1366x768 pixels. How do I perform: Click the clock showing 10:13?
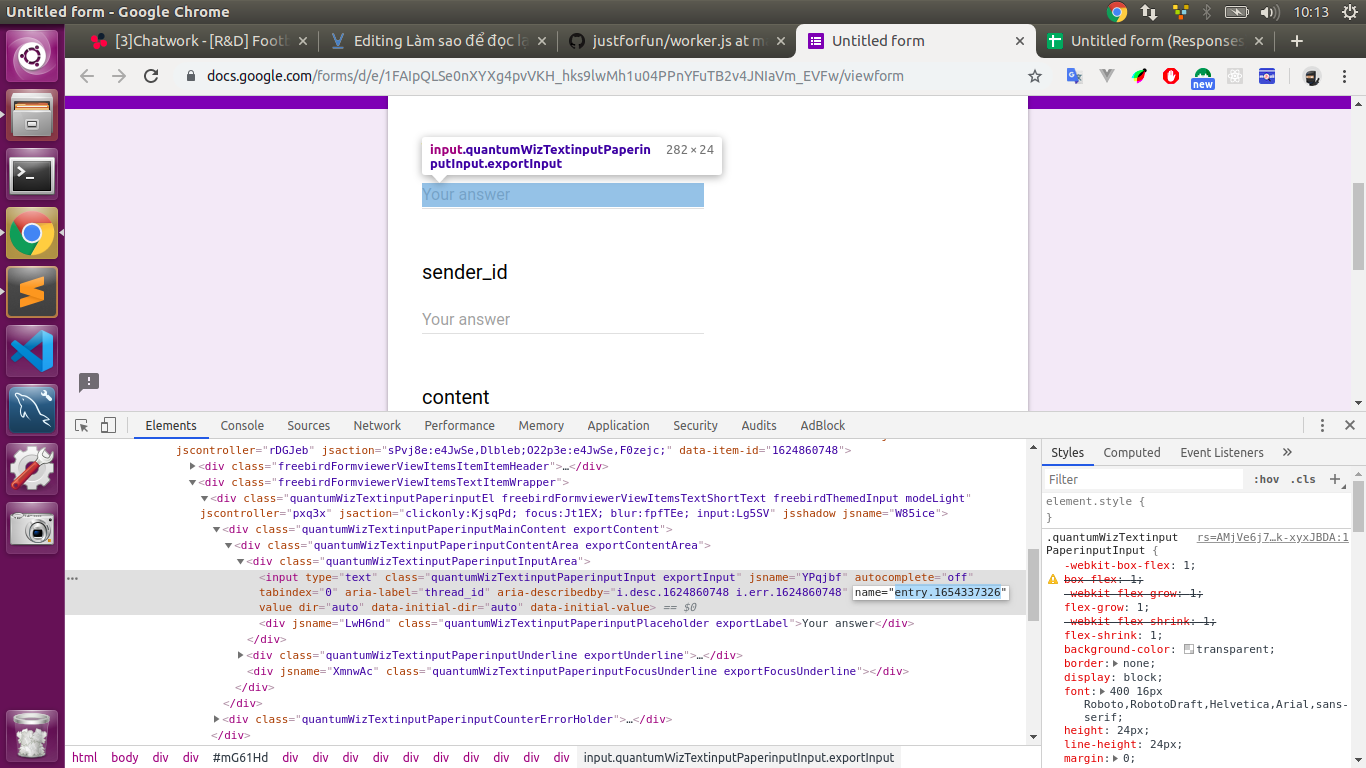tap(1311, 12)
